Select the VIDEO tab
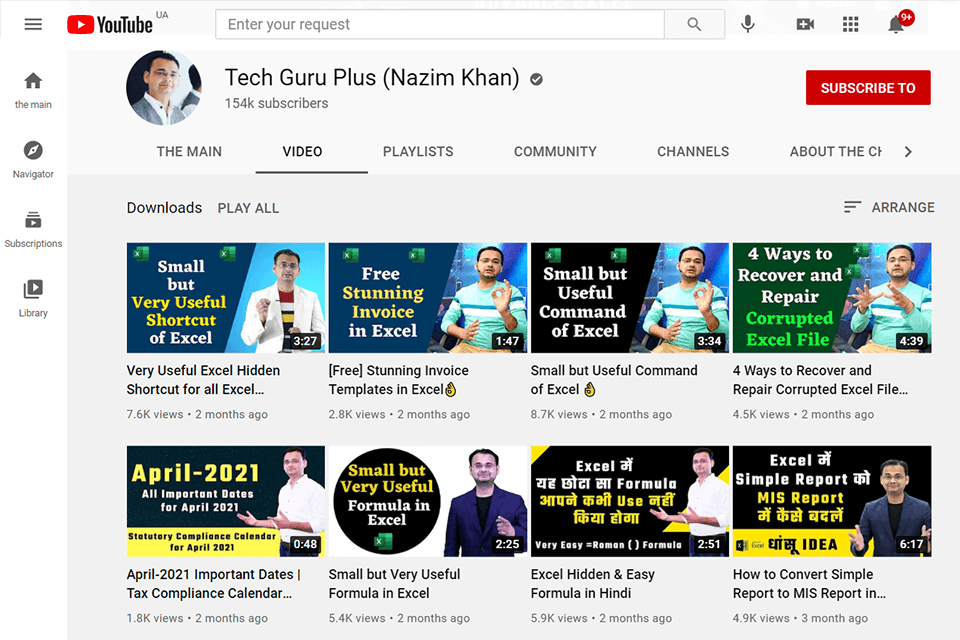 [302, 151]
